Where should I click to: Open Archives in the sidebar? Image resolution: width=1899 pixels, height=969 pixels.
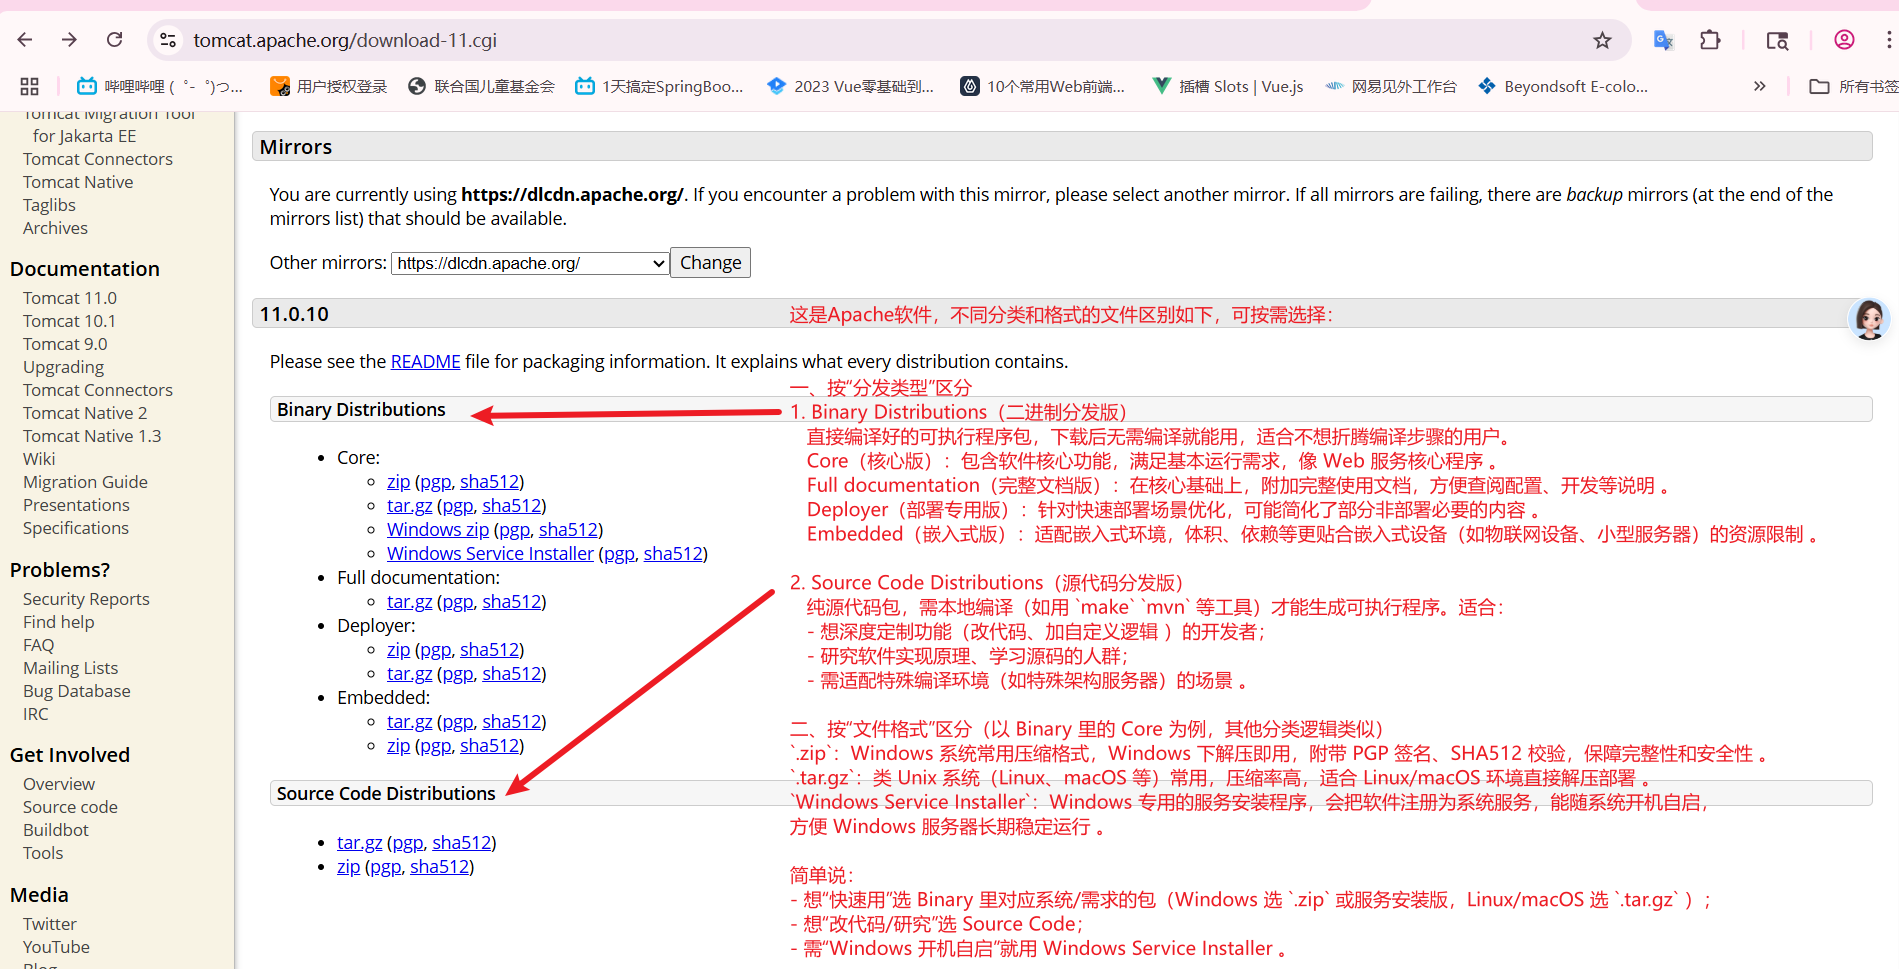tap(55, 228)
